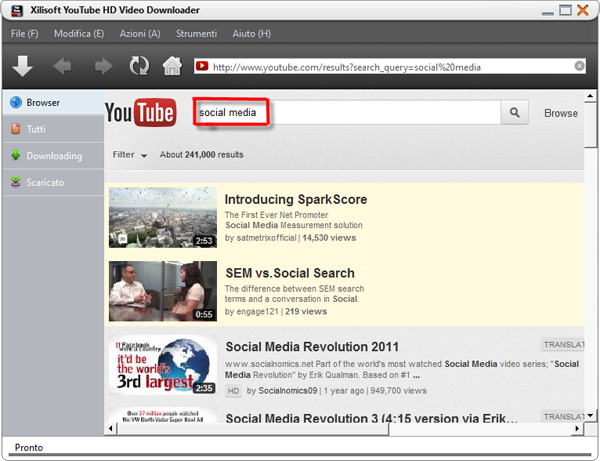The width and height of the screenshot is (600, 461).
Task: Click the '14,530 views' text
Action: click(x=329, y=238)
